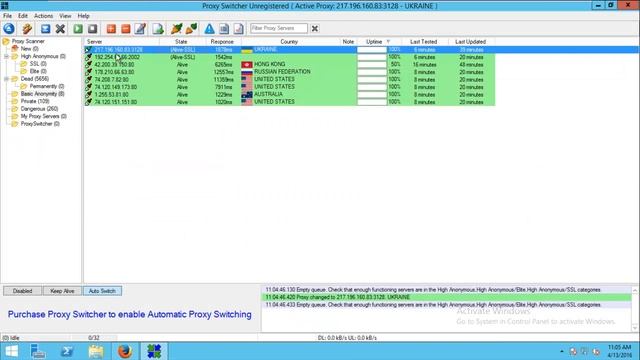The height and width of the screenshot is (360, 640).
Task: Sort by the Last Tested column header
Action: 424,42
